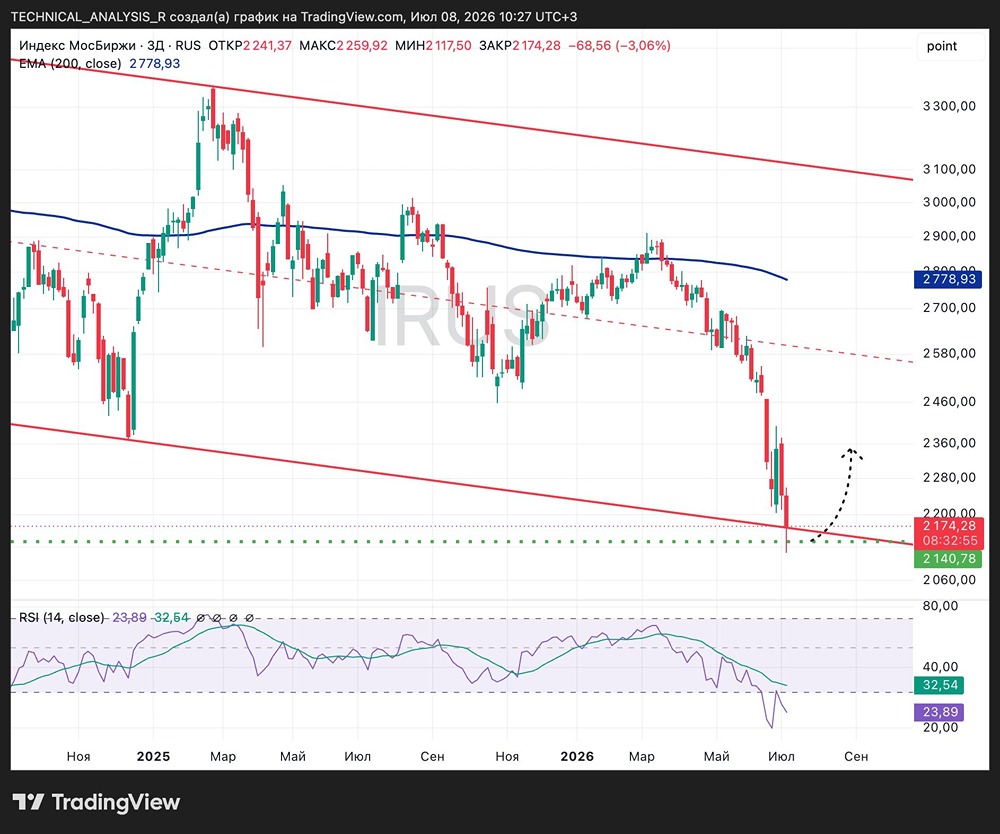The width and height of the screenshot is (1000, 834).
Task: Click the Ноя label preceding 2025 on the time axis
Action: (x=78, y=756)
